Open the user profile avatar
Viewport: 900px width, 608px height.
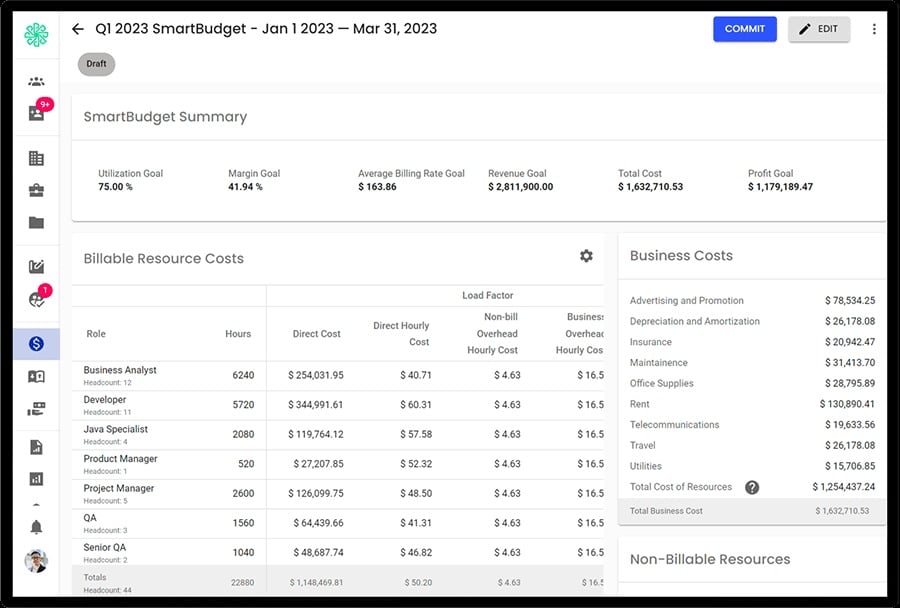(36, 561)
